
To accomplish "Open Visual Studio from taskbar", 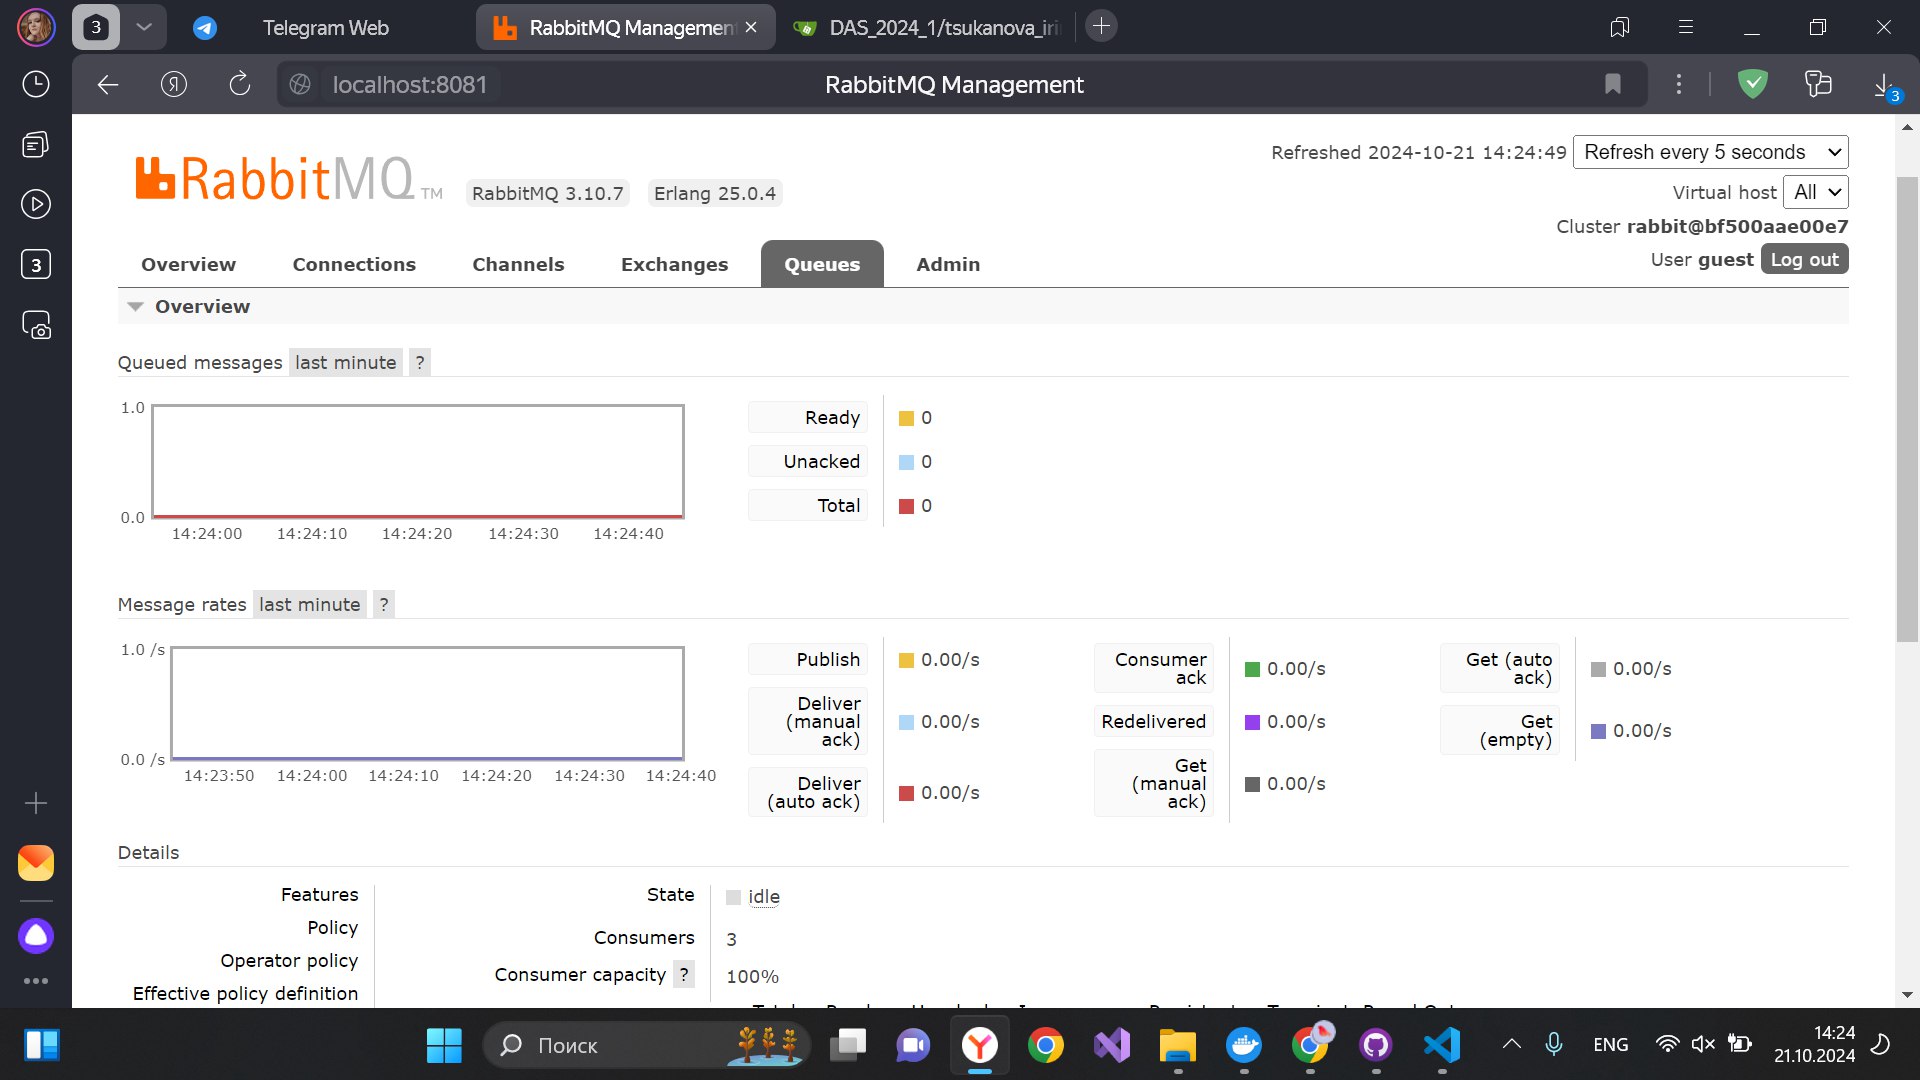I will coord(1112,1045).
